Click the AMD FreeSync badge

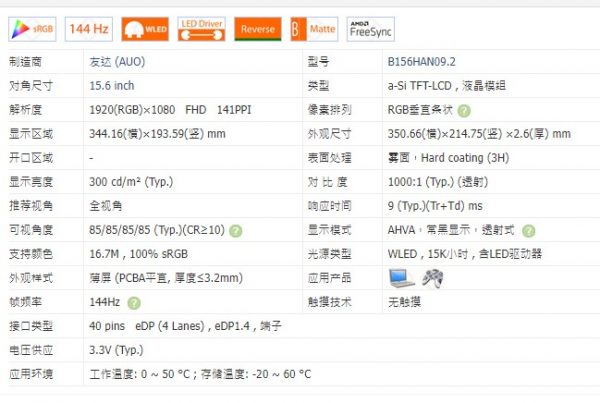[x=371, y=29]
